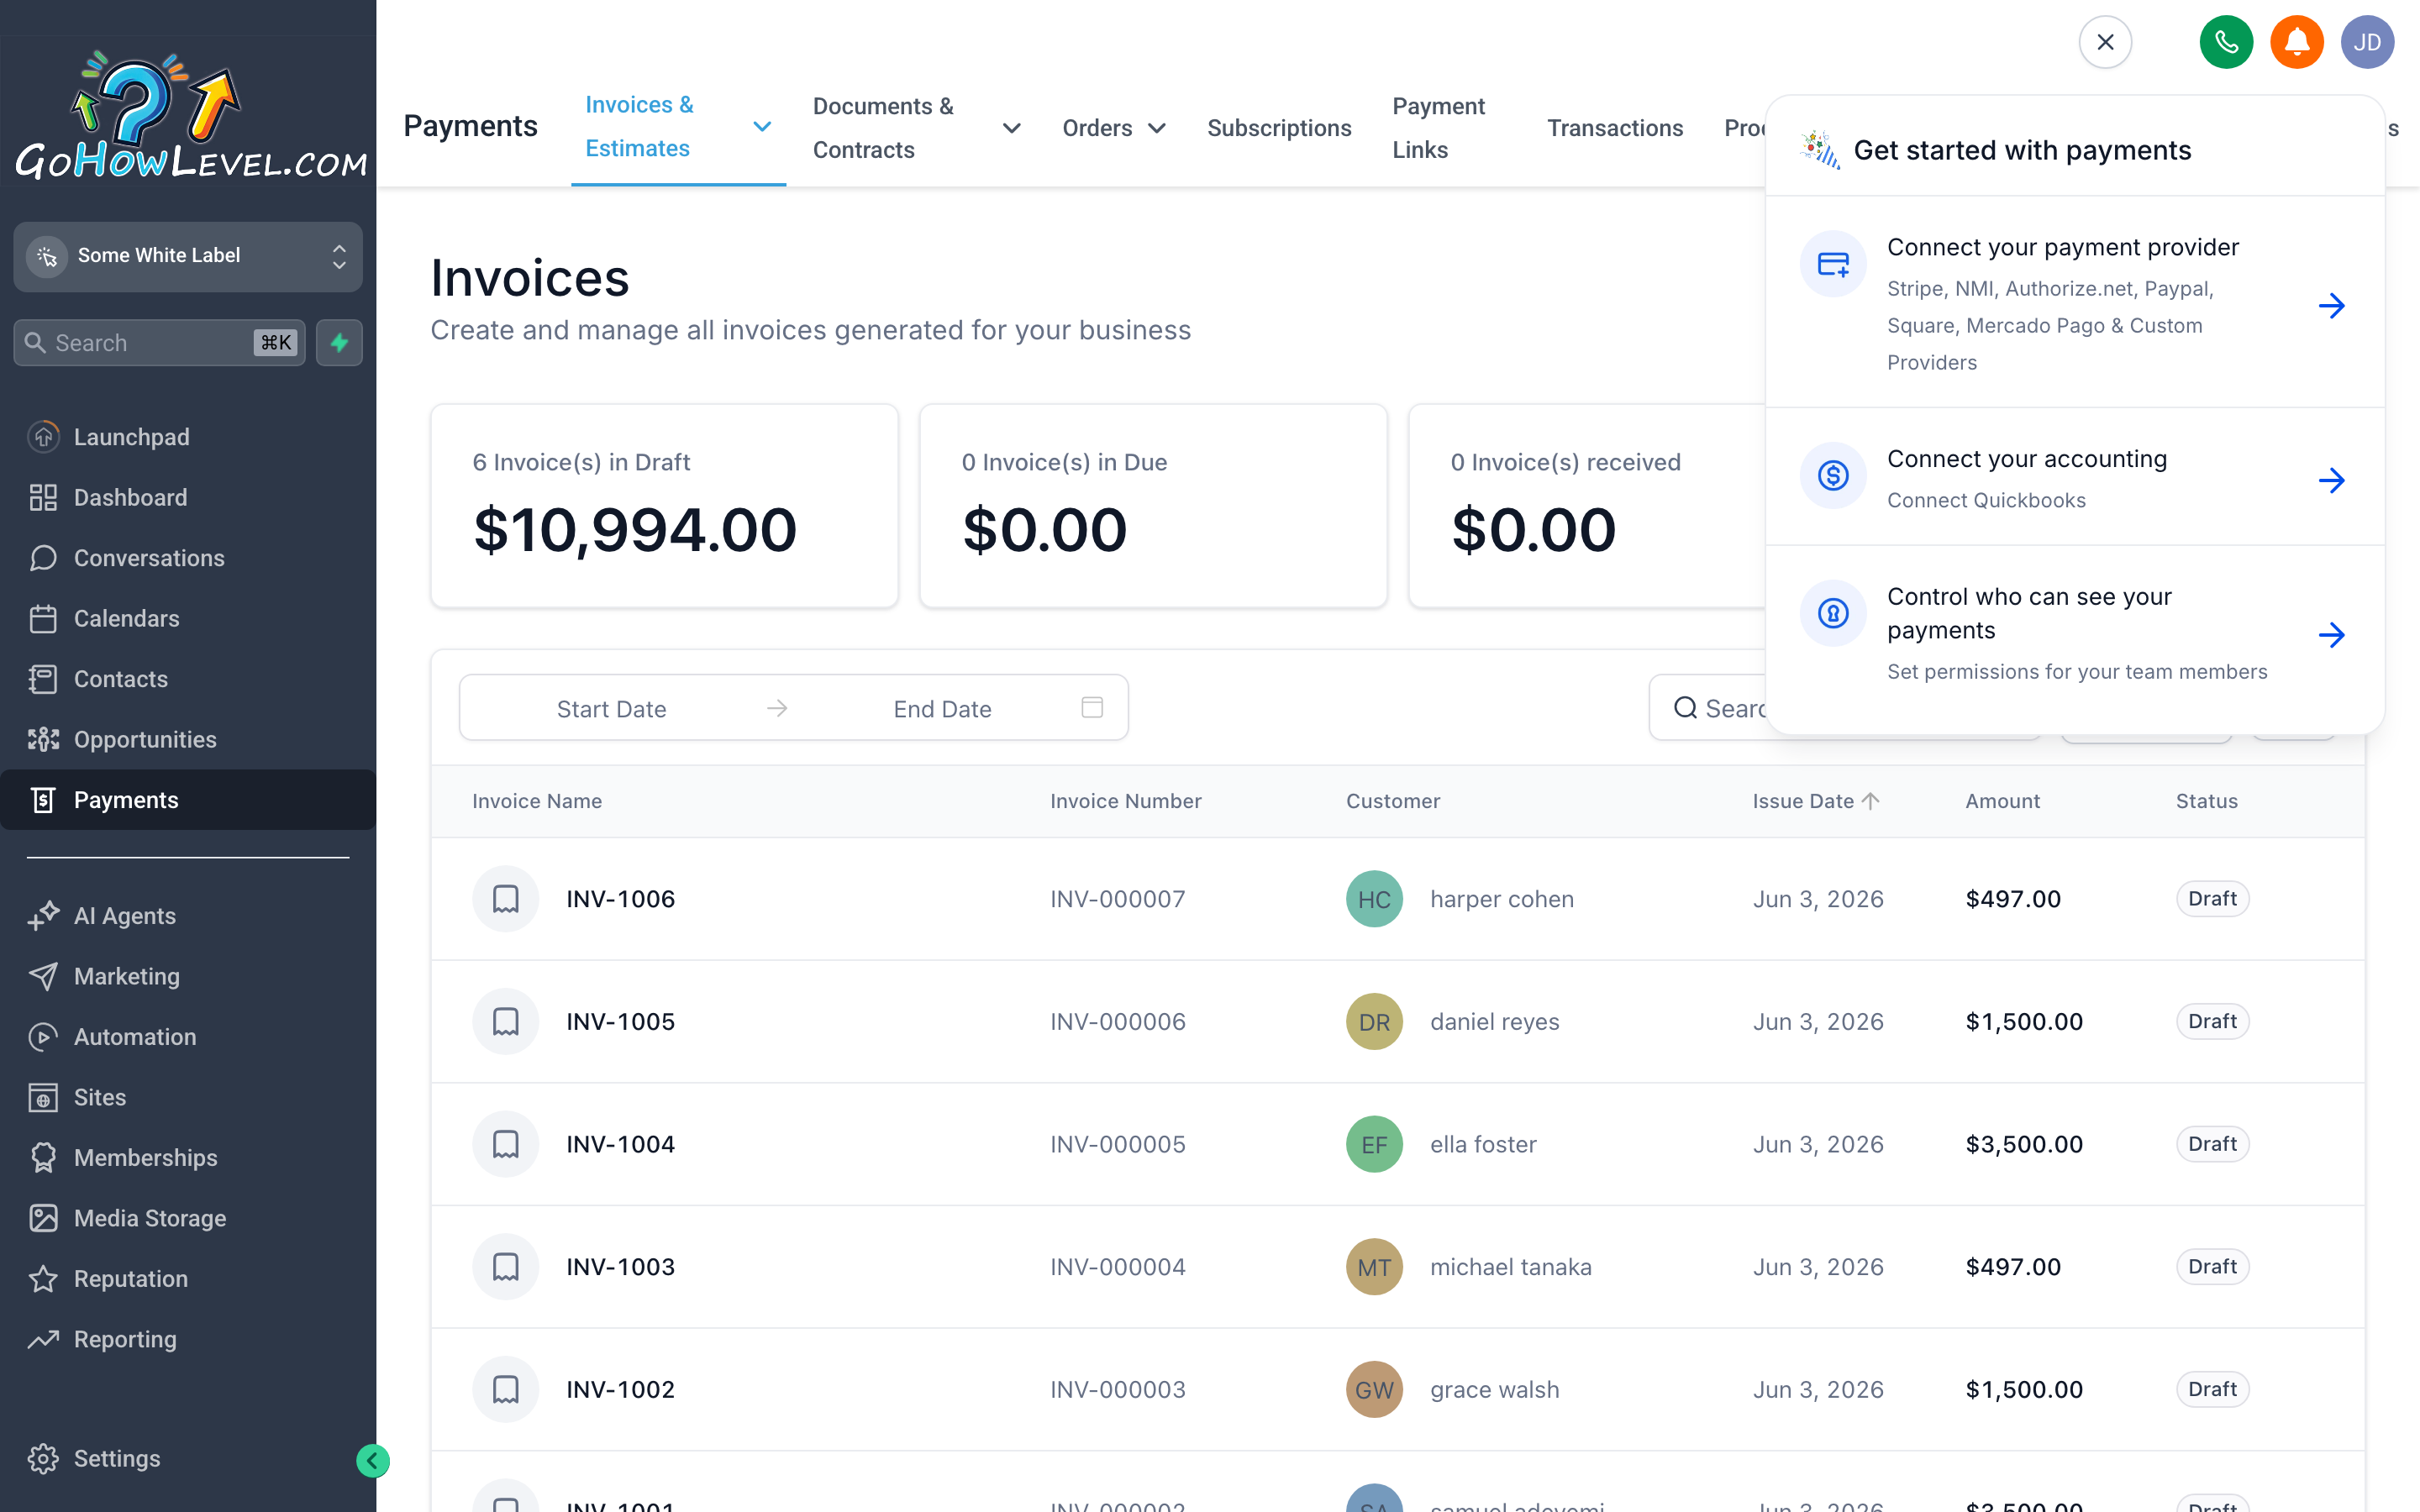Screen dimensions: 2420x1512
Task: Click the INV-1005 invoice row icon
Action: pos(506,1021)
